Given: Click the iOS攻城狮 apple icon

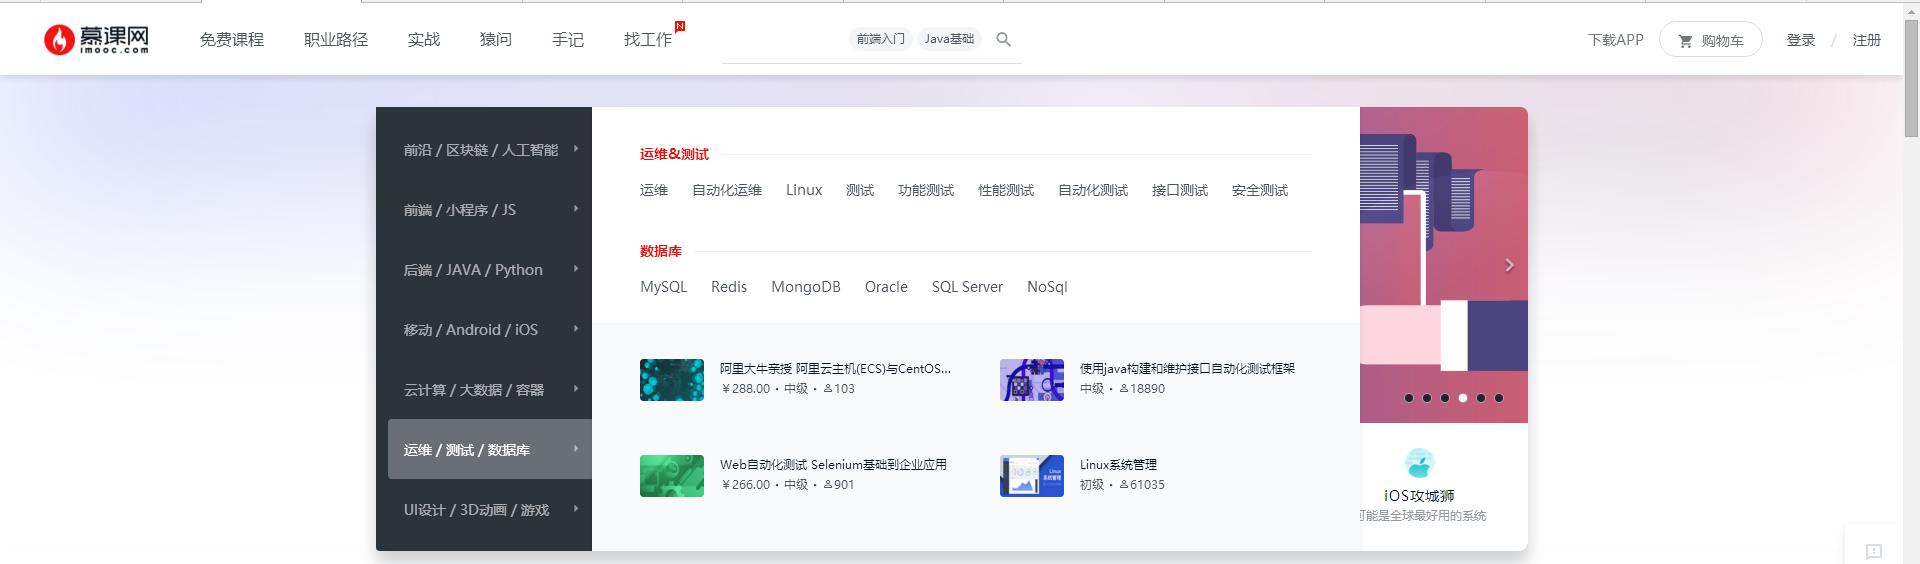Looking at the screenshot, I should point(1419,463).
